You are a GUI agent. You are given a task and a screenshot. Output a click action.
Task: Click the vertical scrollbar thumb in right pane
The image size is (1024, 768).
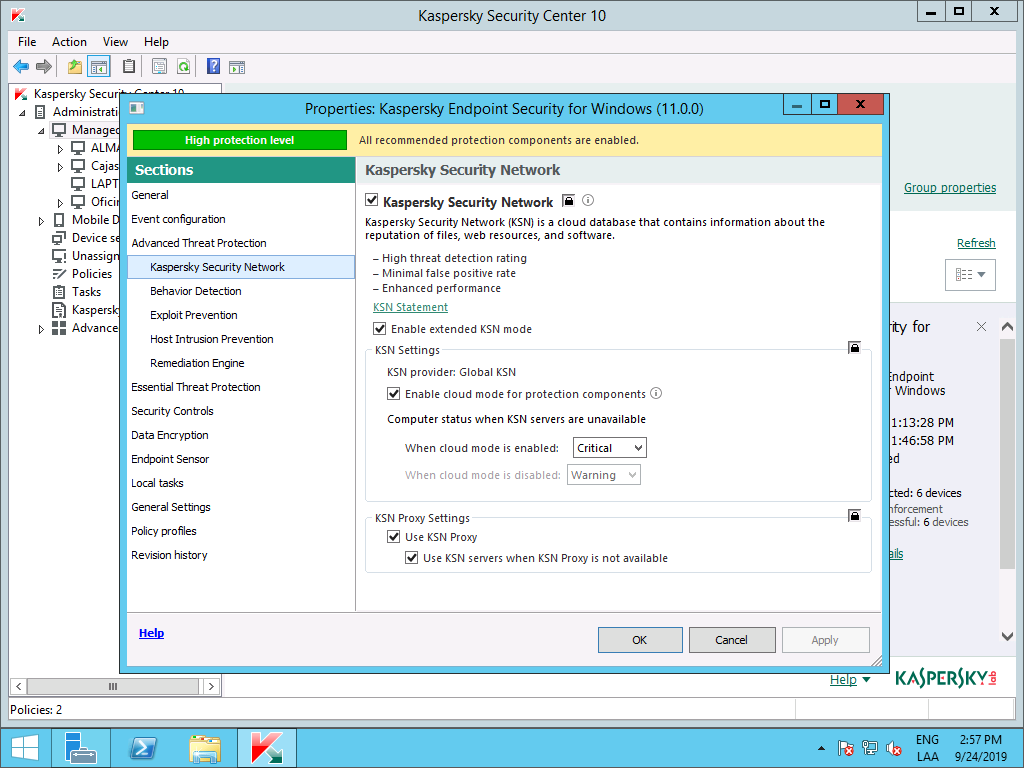tap(1007, 454)
